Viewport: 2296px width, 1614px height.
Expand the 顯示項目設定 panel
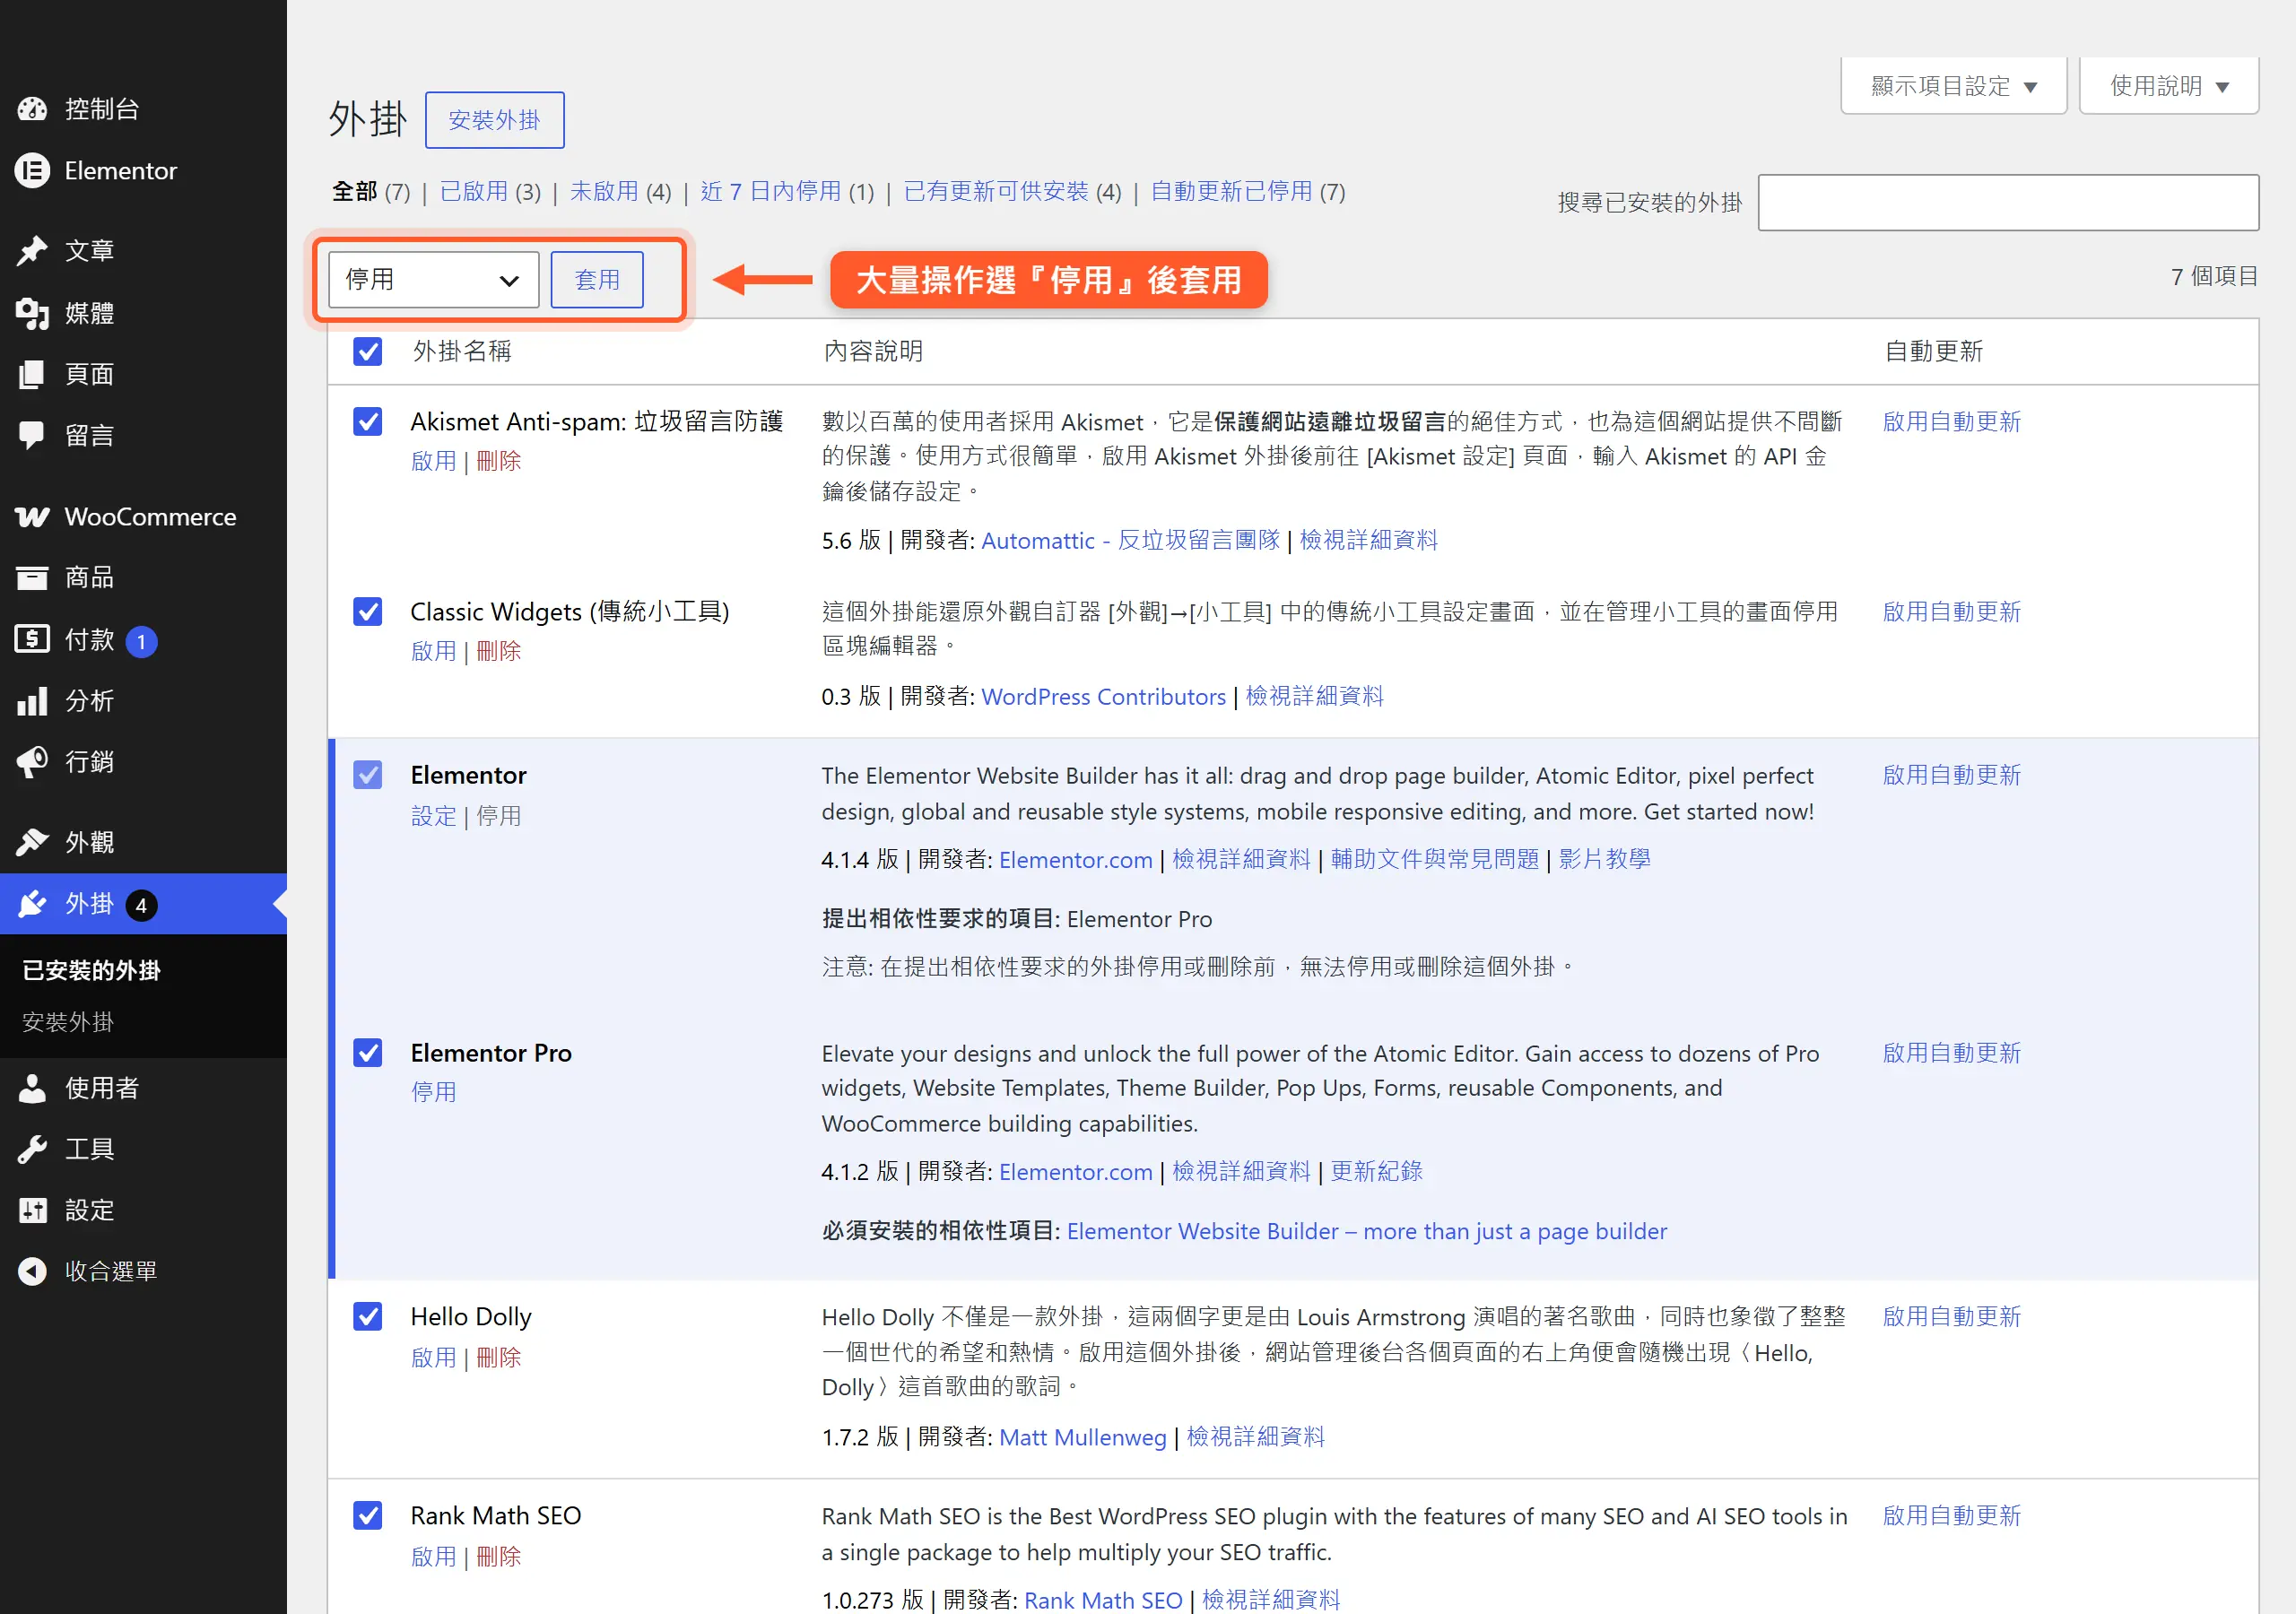point(1953,86)
